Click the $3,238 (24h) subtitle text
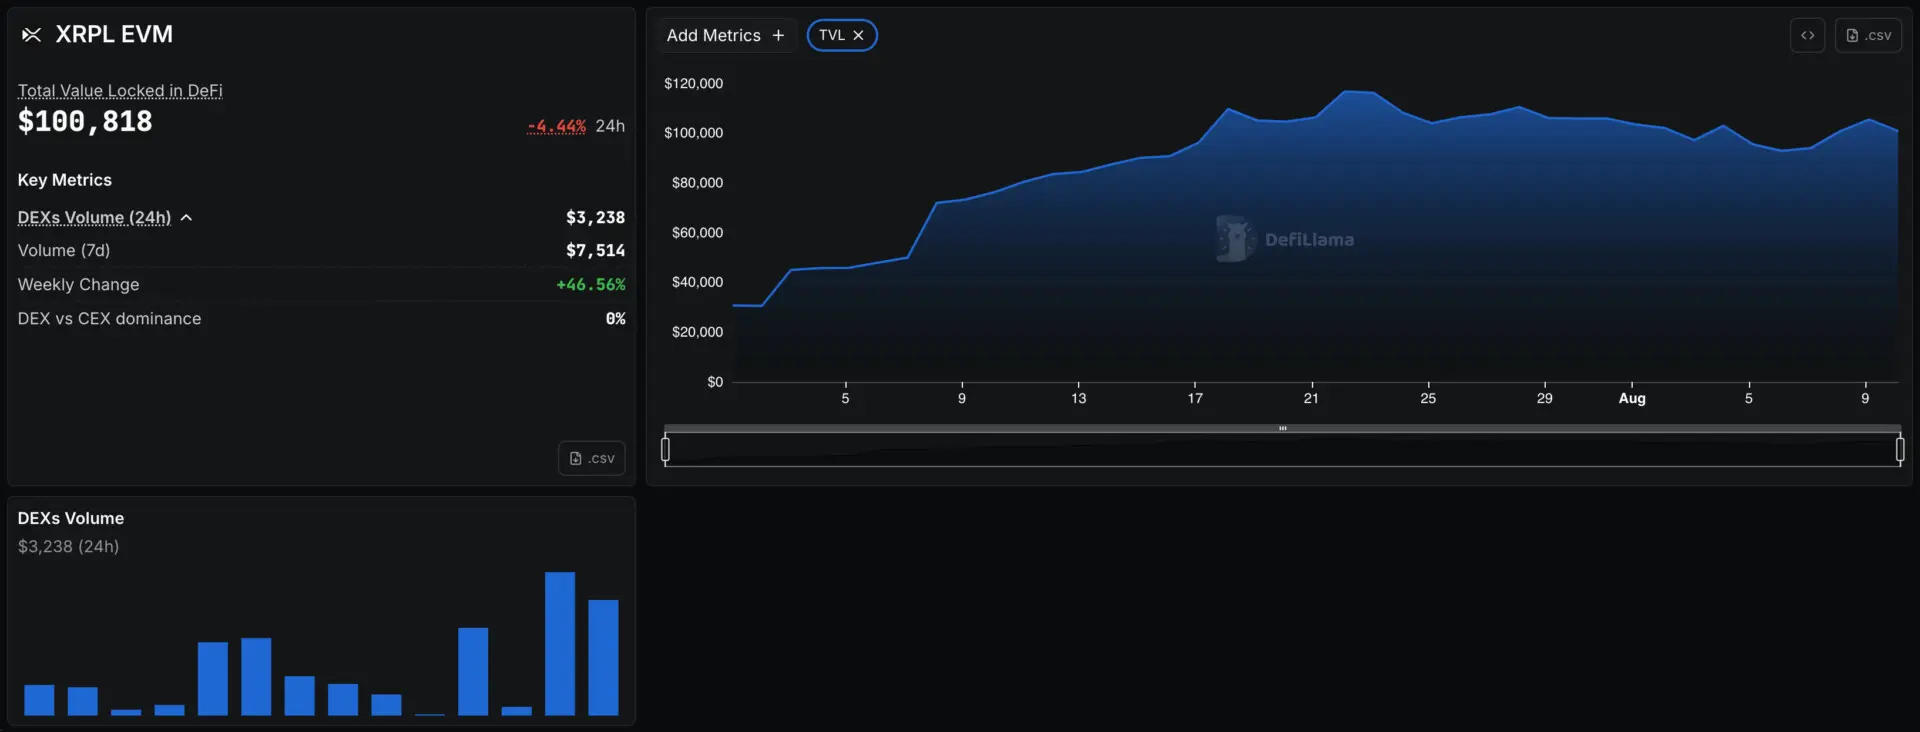The height and width of the screenshot is (732, 1920). [x=68, y=546]
